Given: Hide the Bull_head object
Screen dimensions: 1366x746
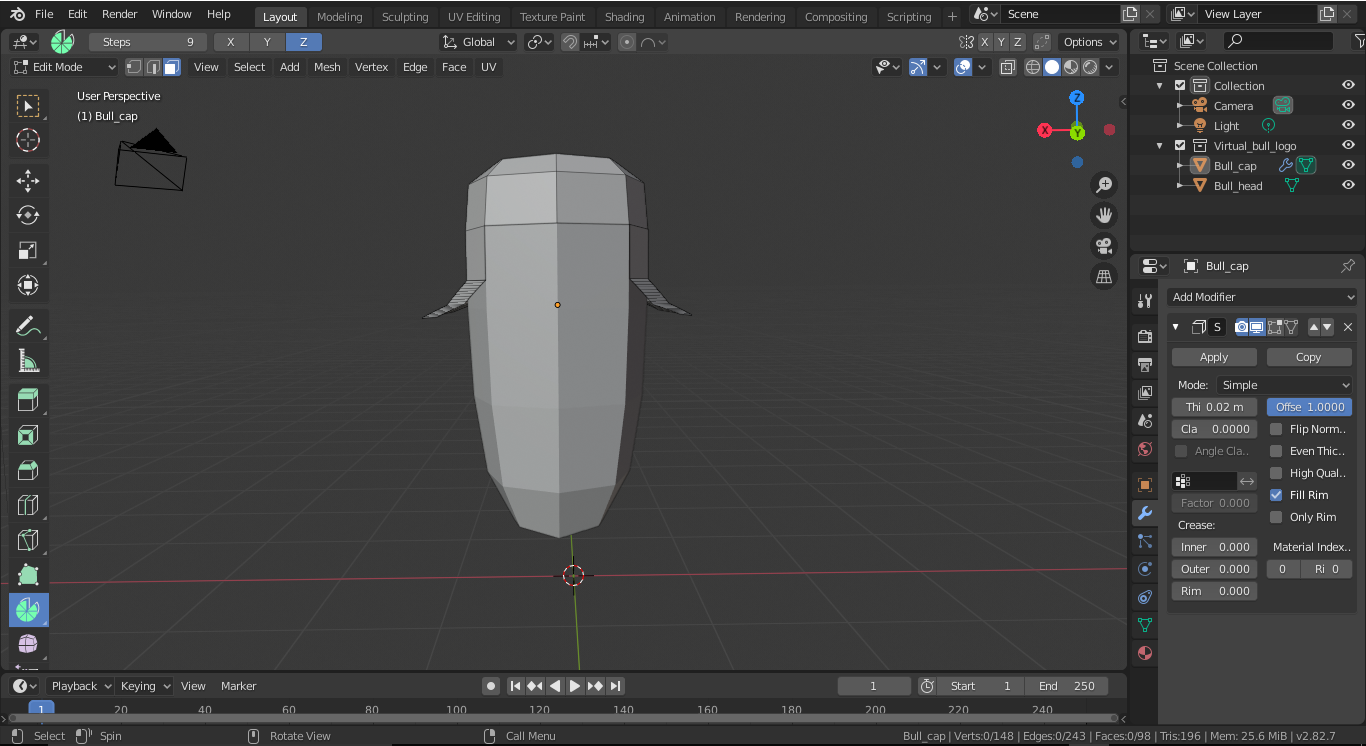Looking at the screenshot, I should pyautogui.click(x=1348, y=186).
